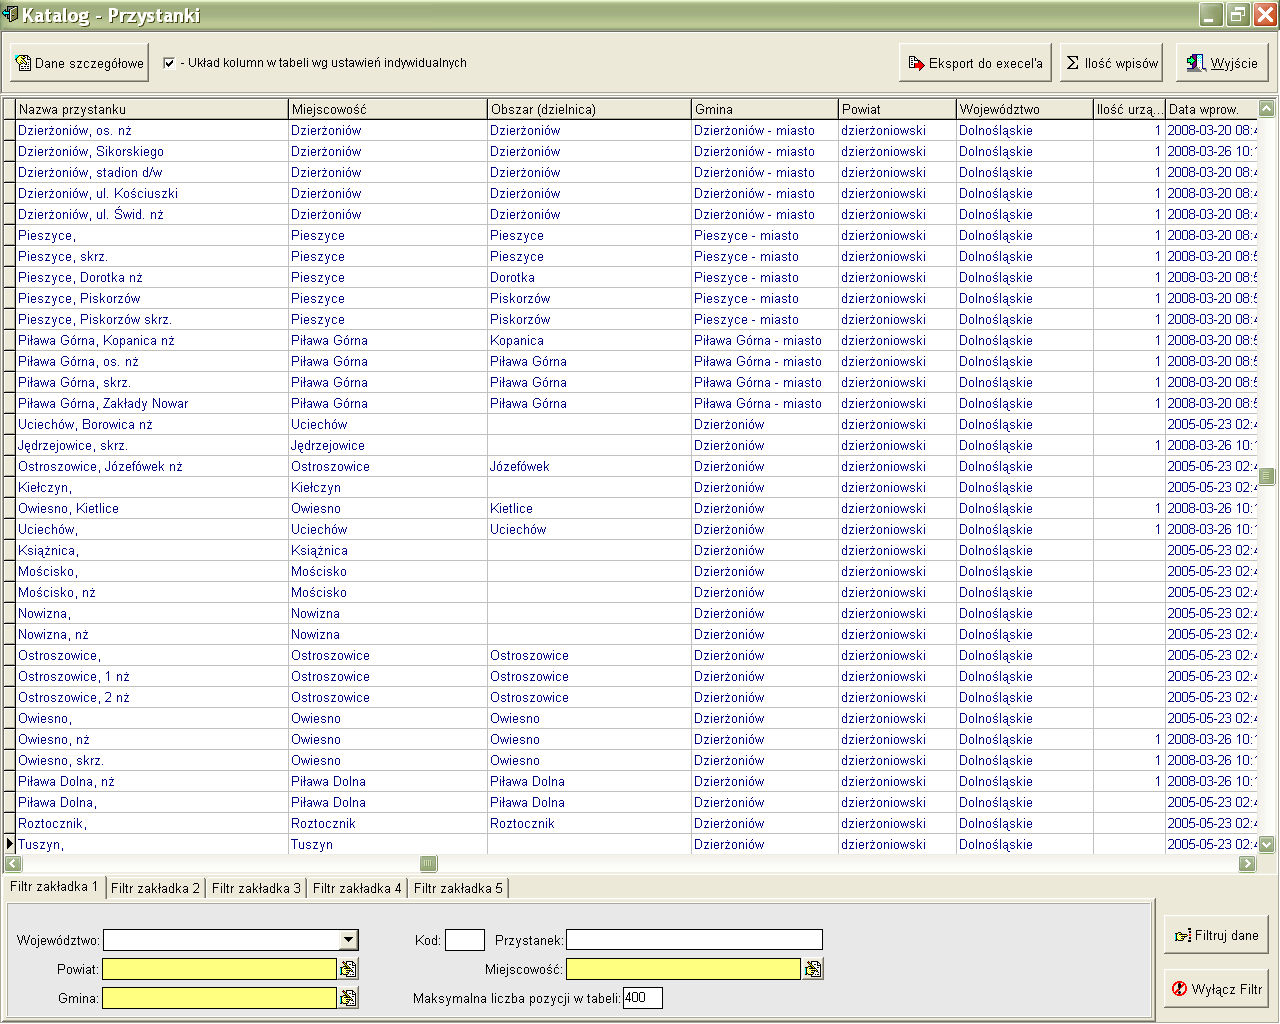Select row Owiesno, Kietlice
The image size is (1280, 1024).
point(636,509)
